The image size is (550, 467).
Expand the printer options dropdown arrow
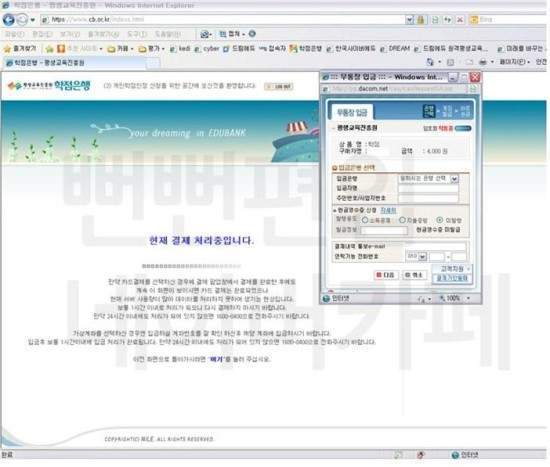pos(492,62)
